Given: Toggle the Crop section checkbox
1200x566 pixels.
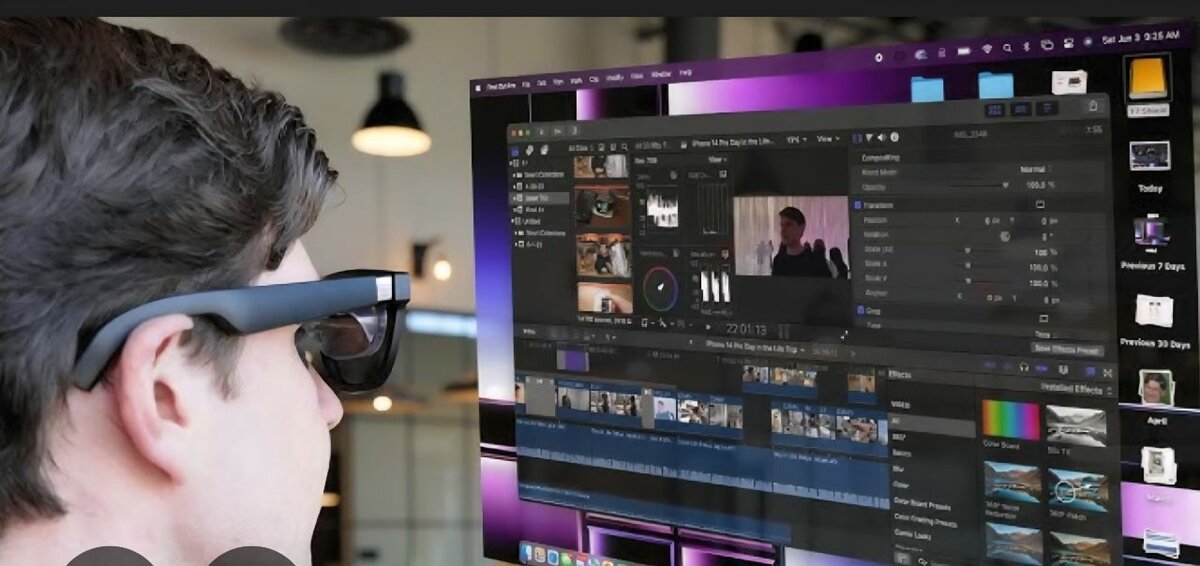Looking at the screenshot, I should coord(859,311).
